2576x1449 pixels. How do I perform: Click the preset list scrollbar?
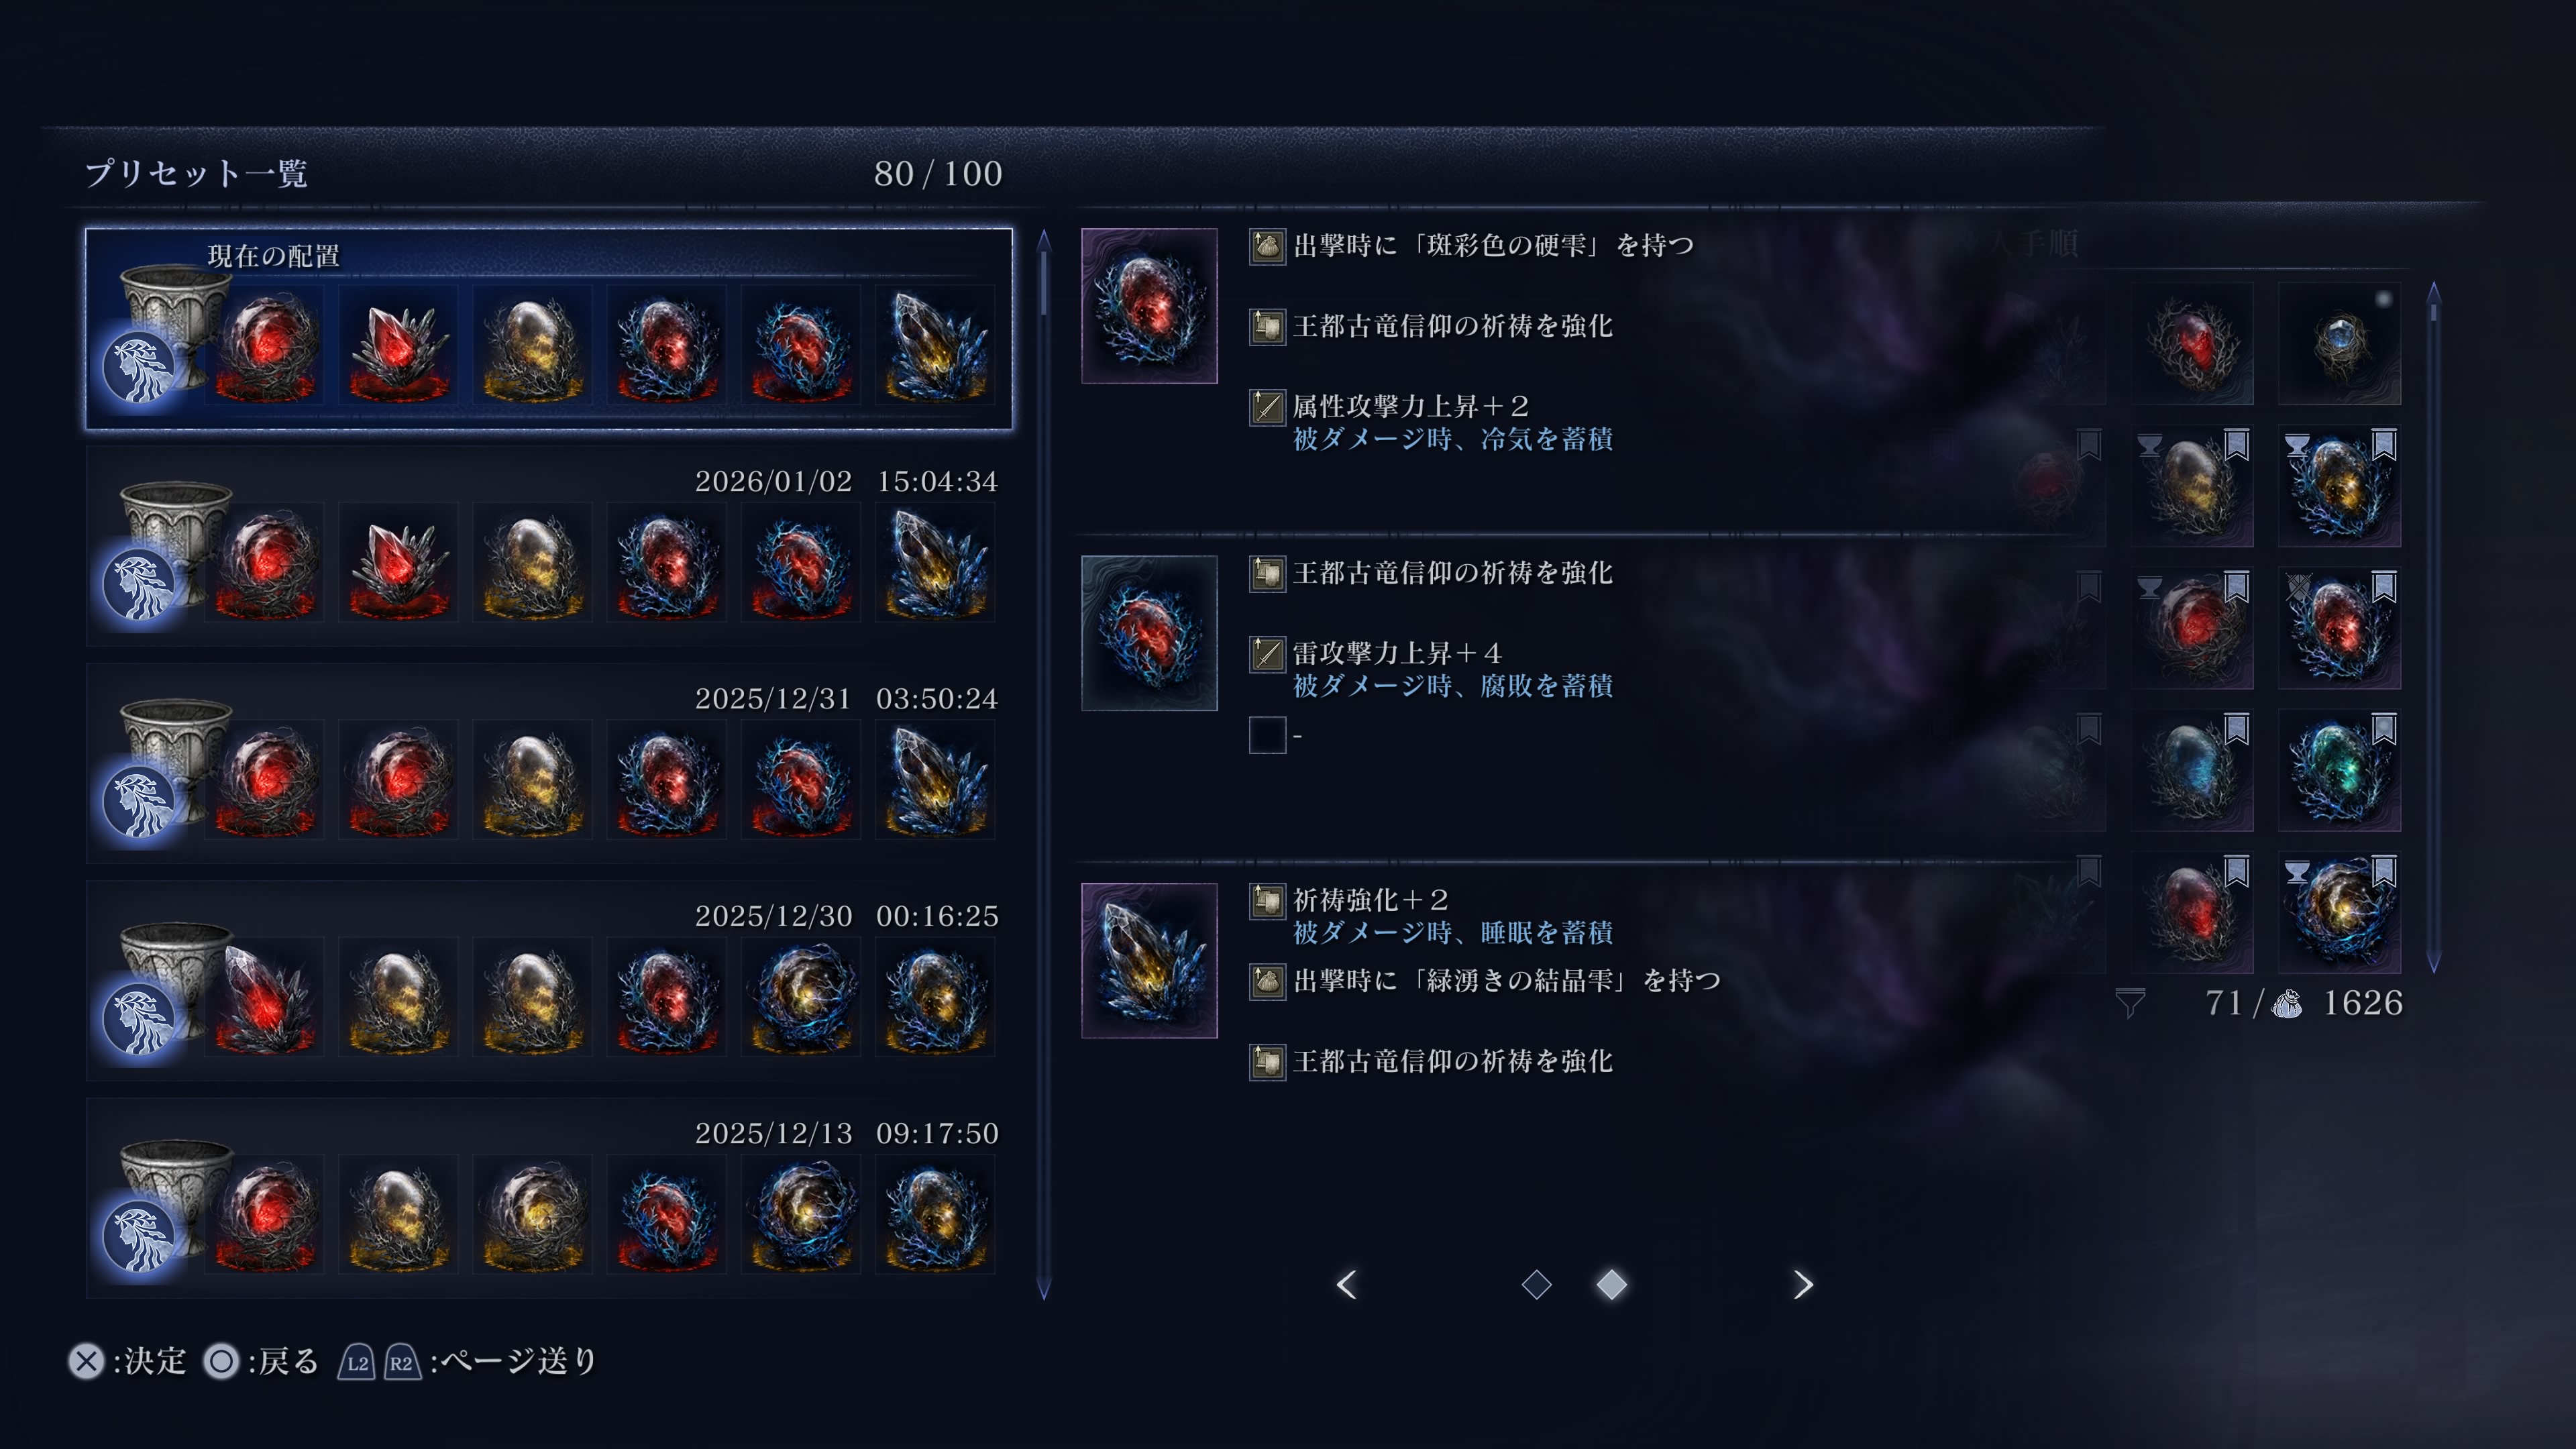[x=1043, y=765]
